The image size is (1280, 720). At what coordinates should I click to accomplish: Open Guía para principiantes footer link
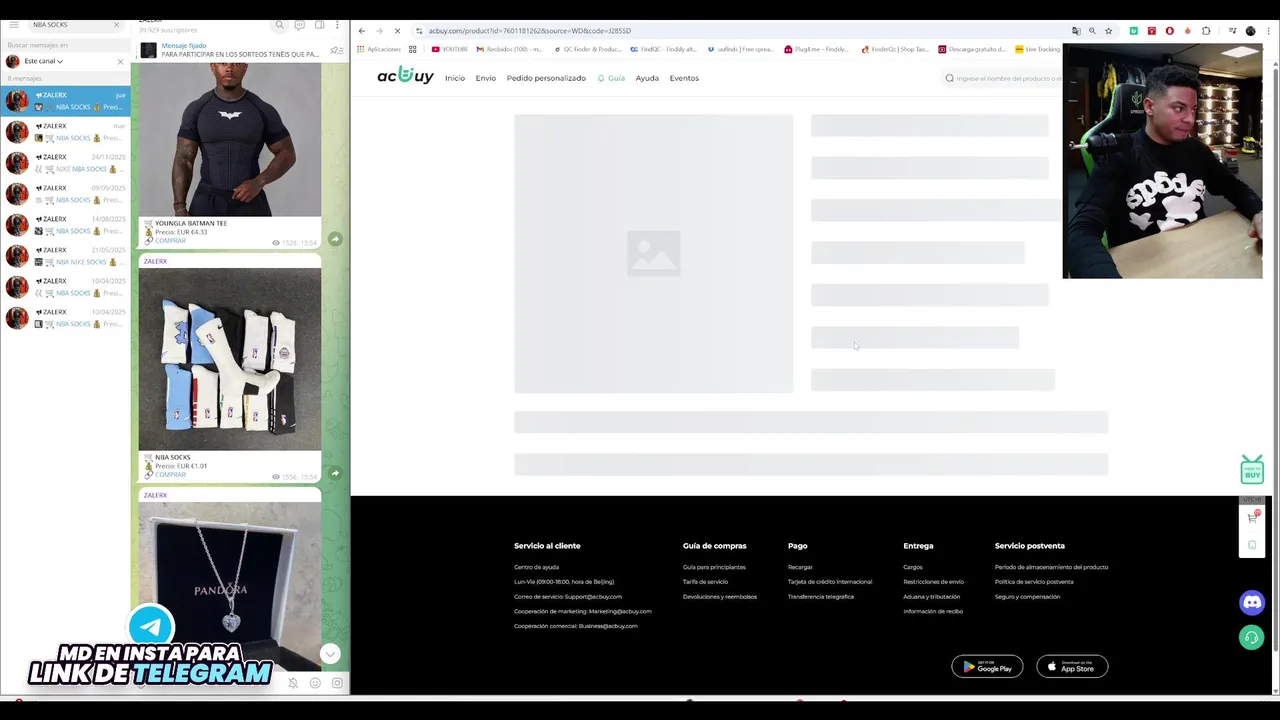coord(714,567)
